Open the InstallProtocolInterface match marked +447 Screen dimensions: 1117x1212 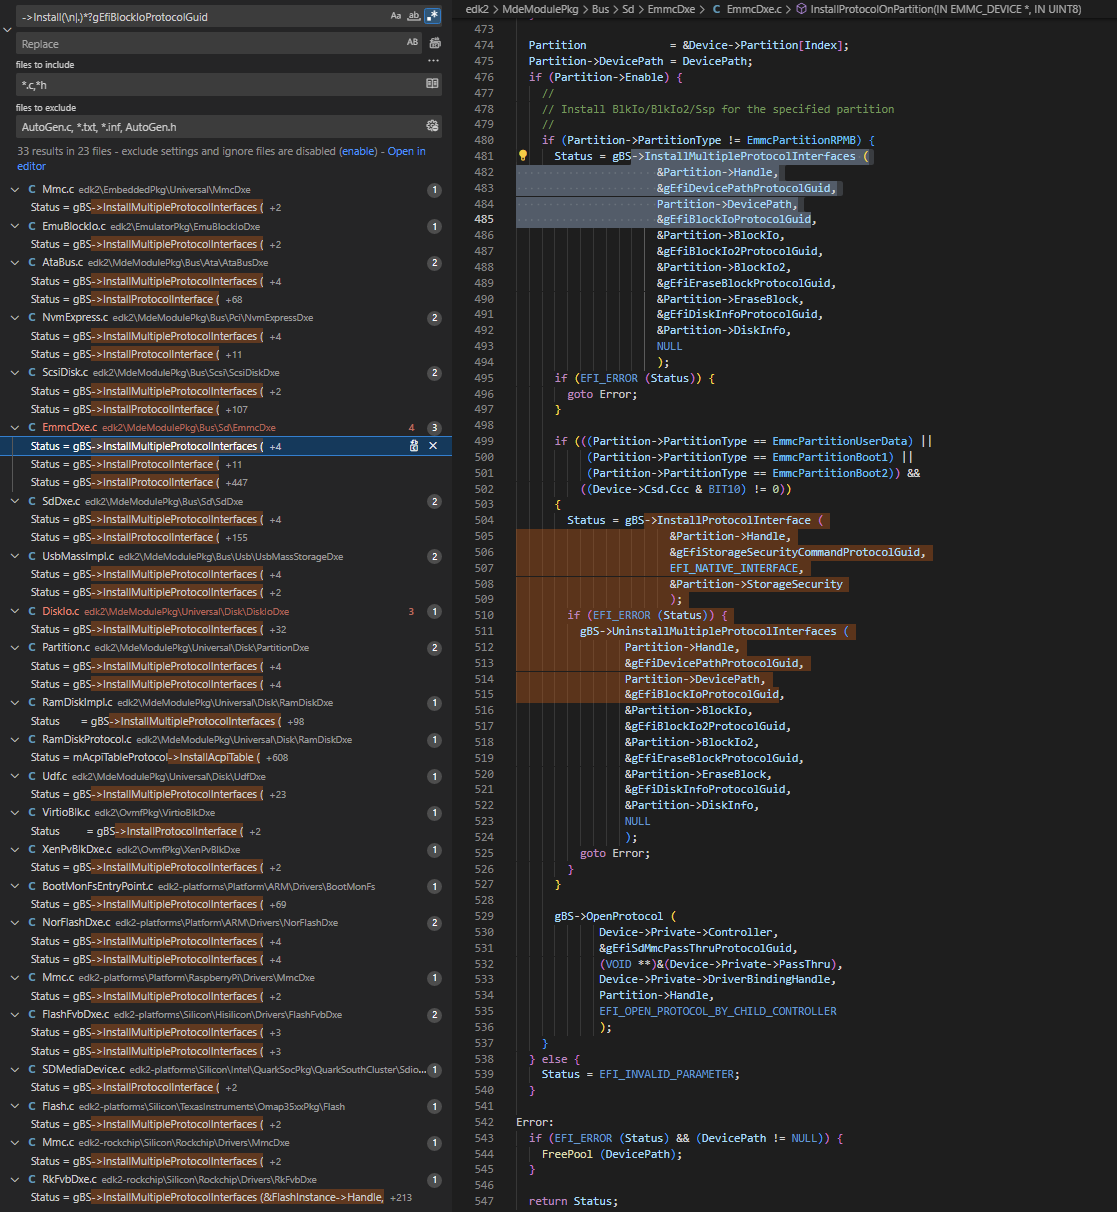click(226, 482)
